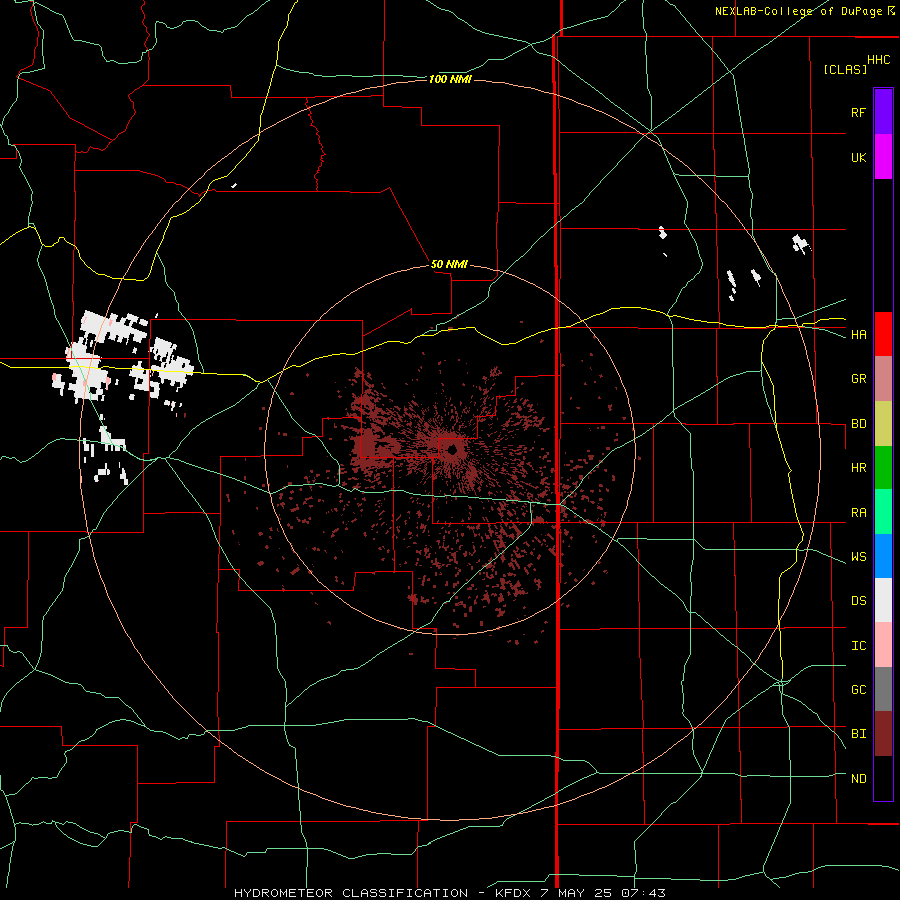The width and height of the screenshot is (900, 900).
Task: Click the IC pink legend color swatch
Action: pyautogui.click(x=883, y=645)
